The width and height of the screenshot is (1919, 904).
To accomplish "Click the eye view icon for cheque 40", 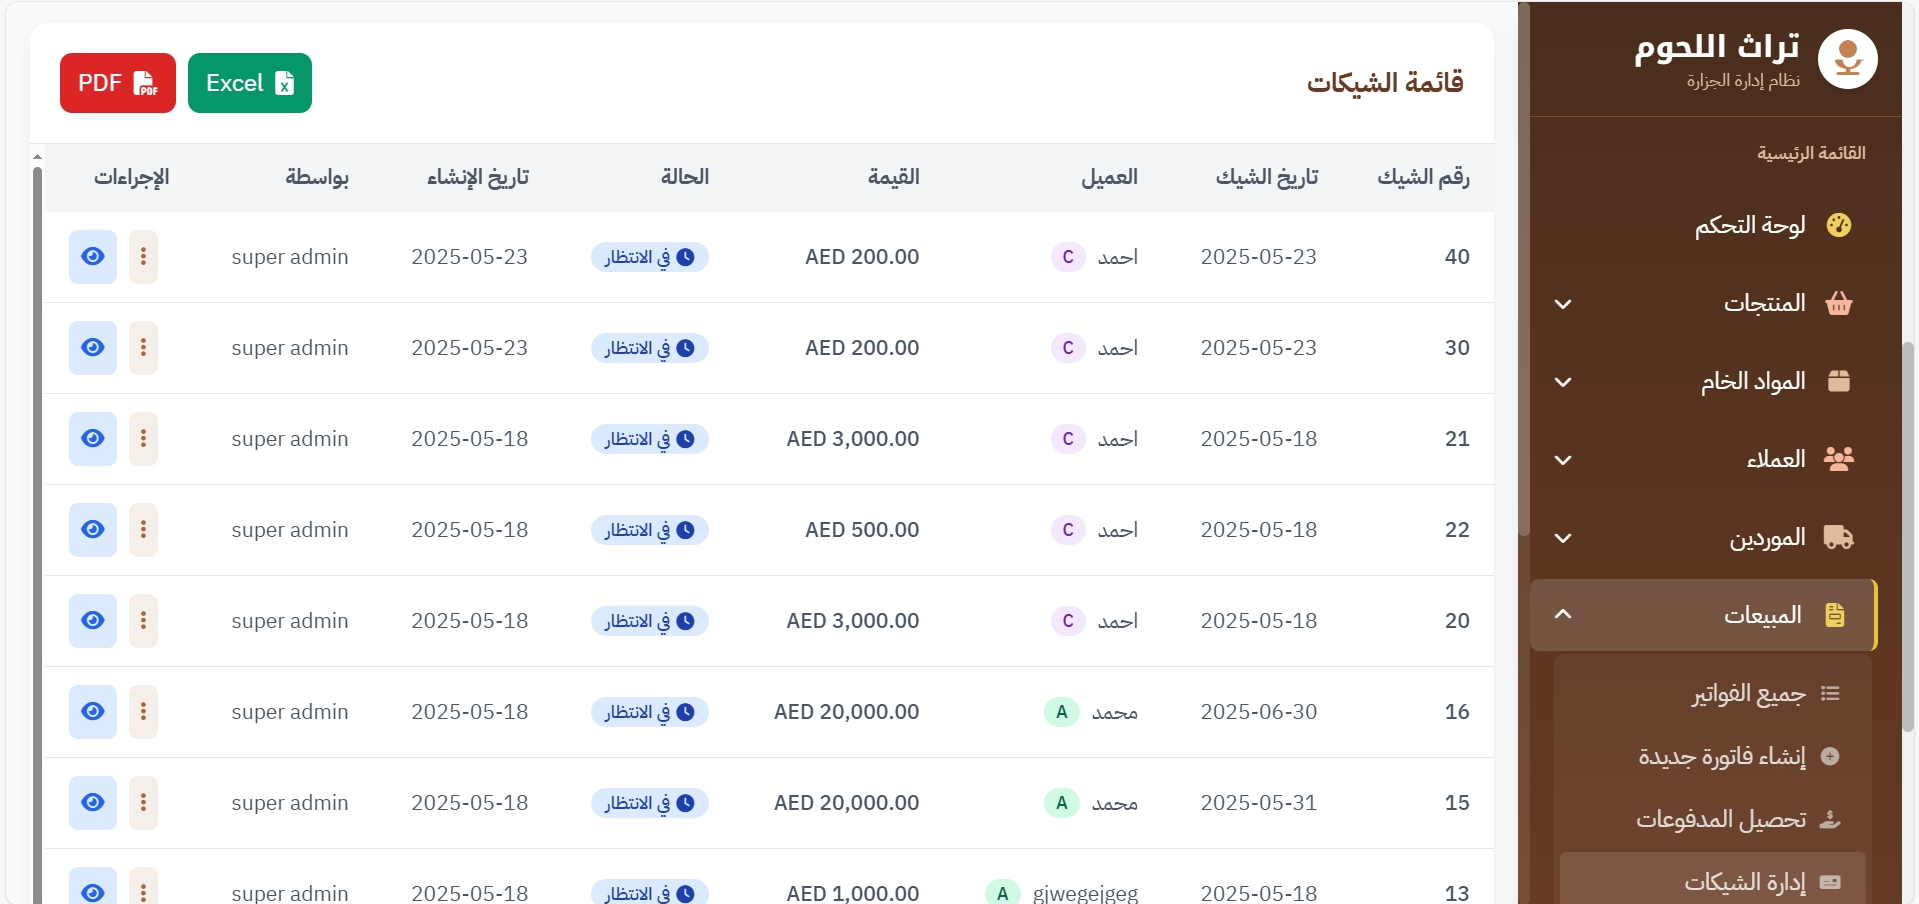I will click(93, 257).
